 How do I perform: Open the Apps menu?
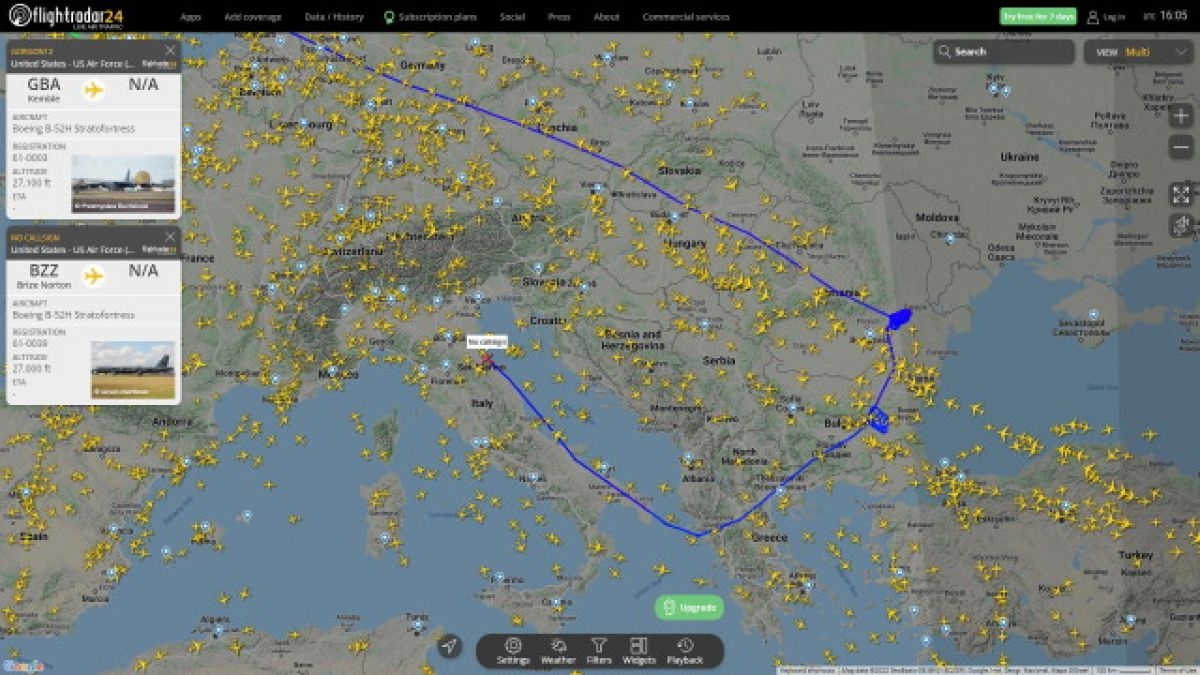190,17
